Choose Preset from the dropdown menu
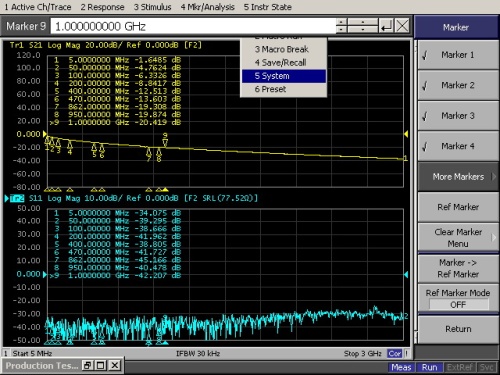 (x=284, y=89)
